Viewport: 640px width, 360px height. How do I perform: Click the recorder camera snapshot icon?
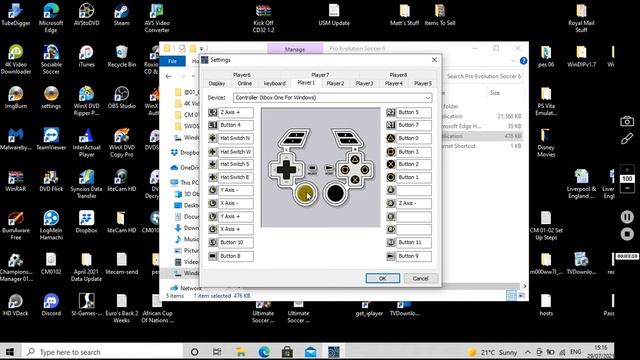click(627, 121)
